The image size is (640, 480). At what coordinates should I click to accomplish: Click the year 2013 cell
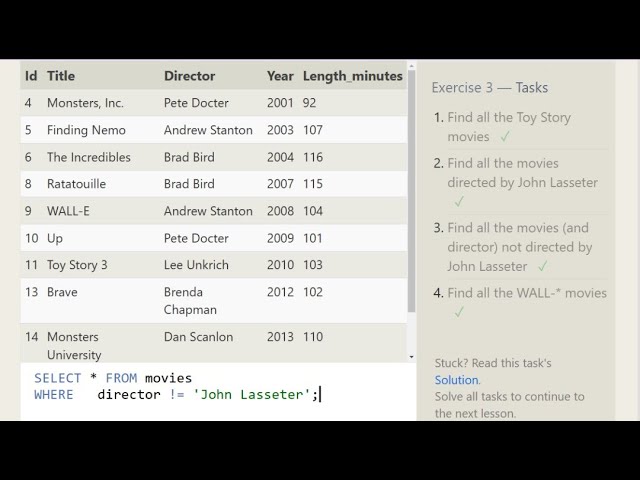(x=280, y=337)
